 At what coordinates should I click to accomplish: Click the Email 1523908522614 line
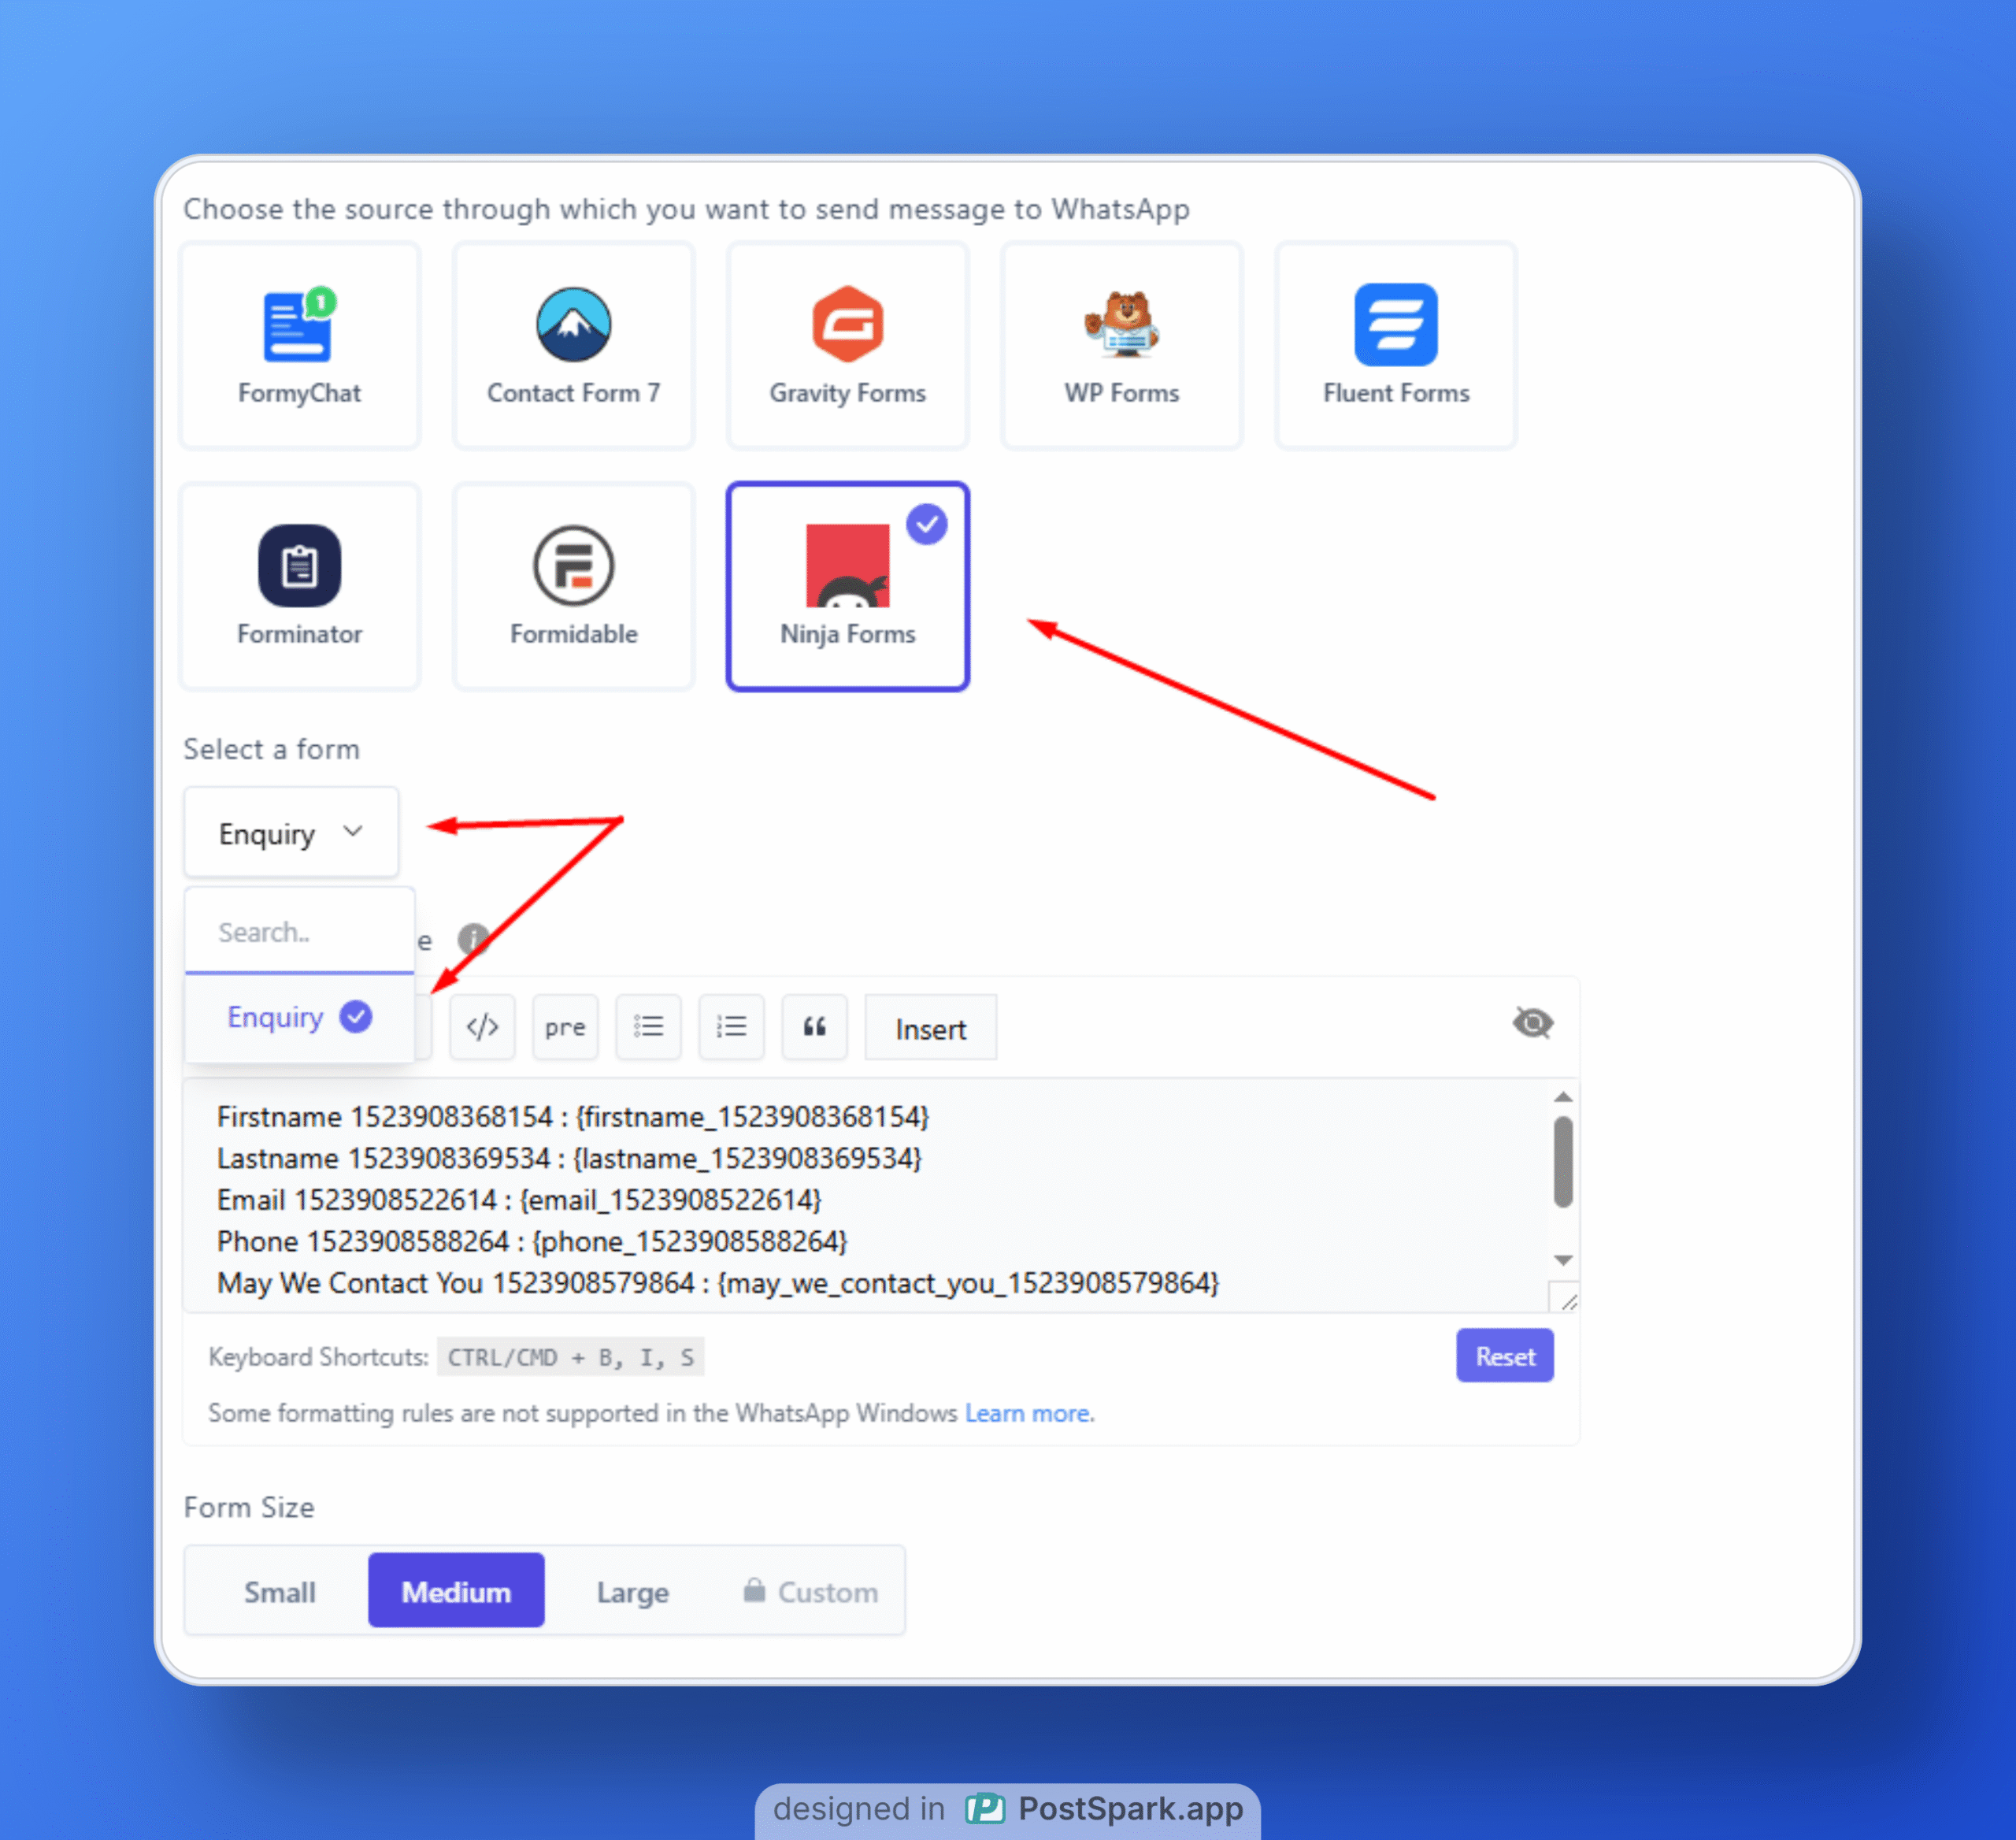519,1199
